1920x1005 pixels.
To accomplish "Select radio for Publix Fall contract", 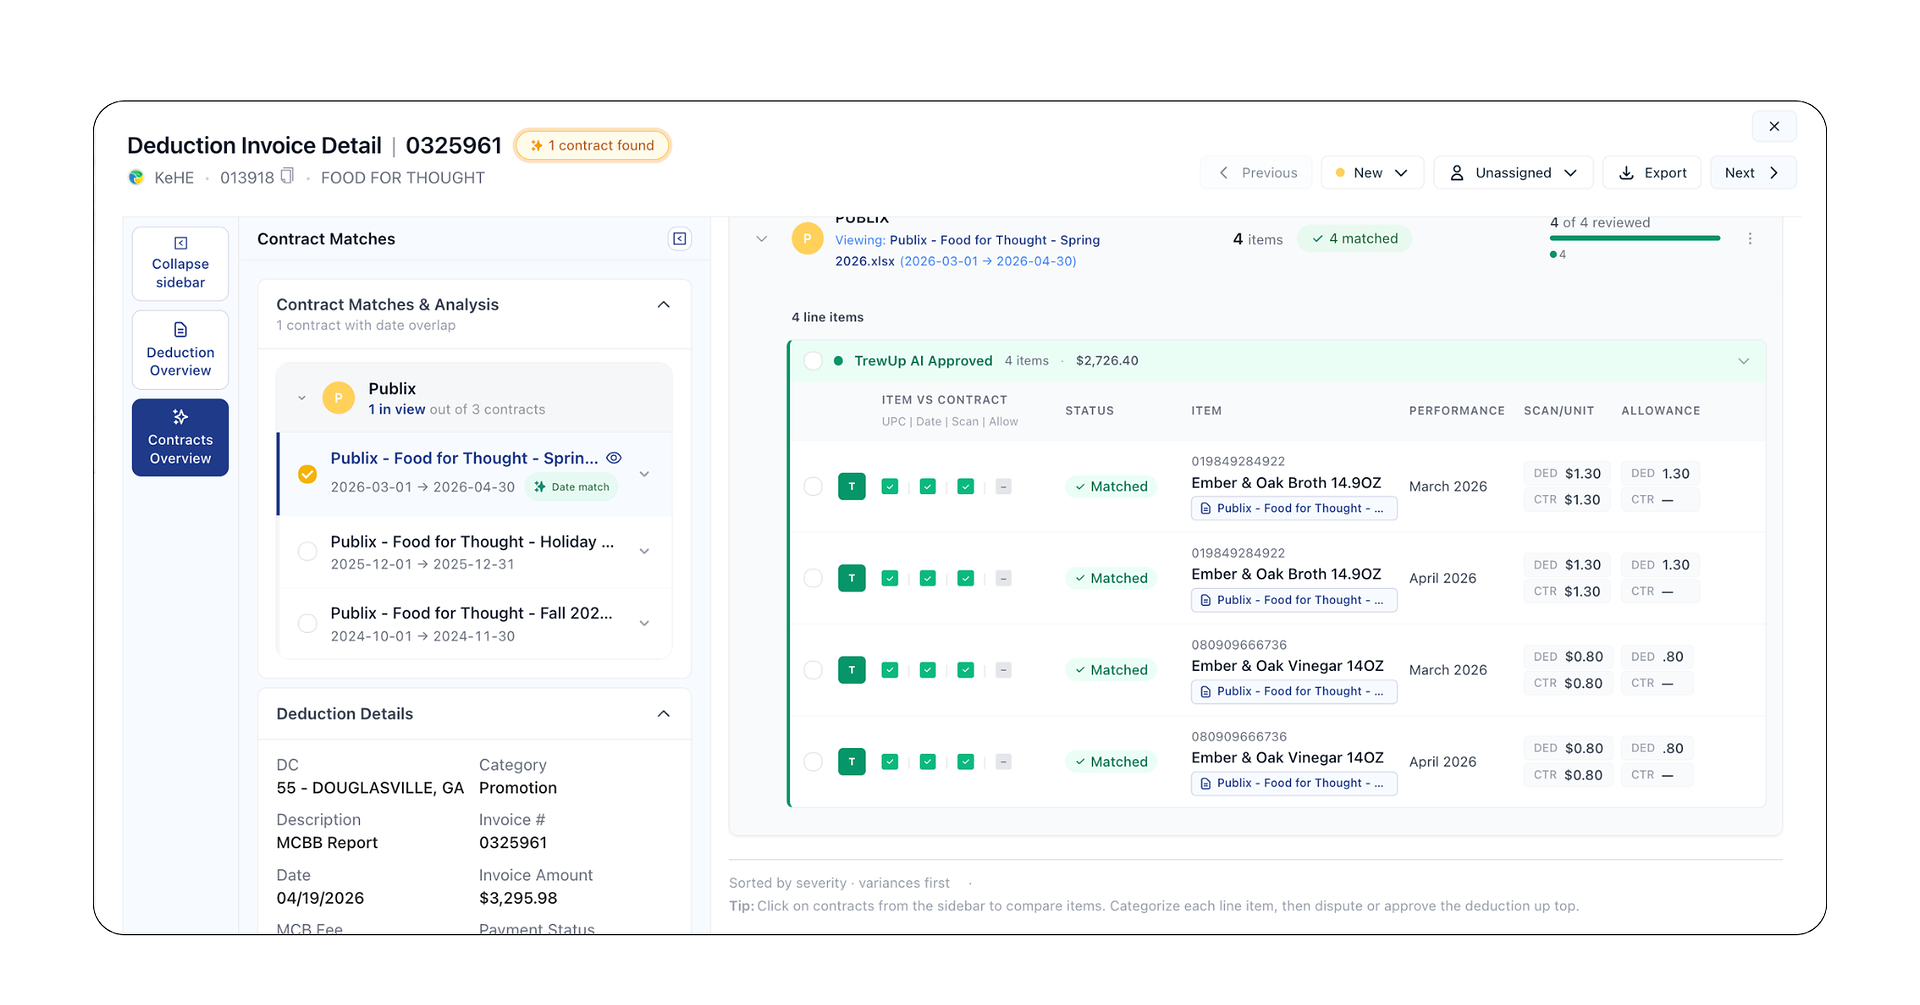I will pyautogui.click(x=308, y=623).
